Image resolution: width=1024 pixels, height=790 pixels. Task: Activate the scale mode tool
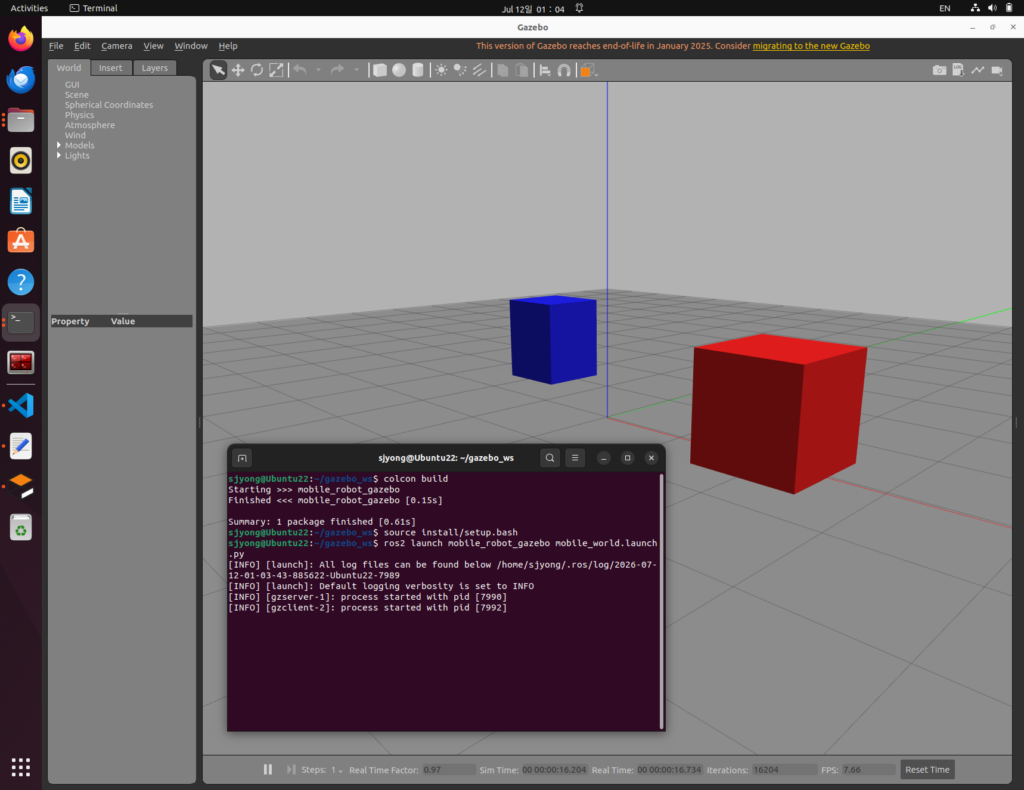[276, 70]
